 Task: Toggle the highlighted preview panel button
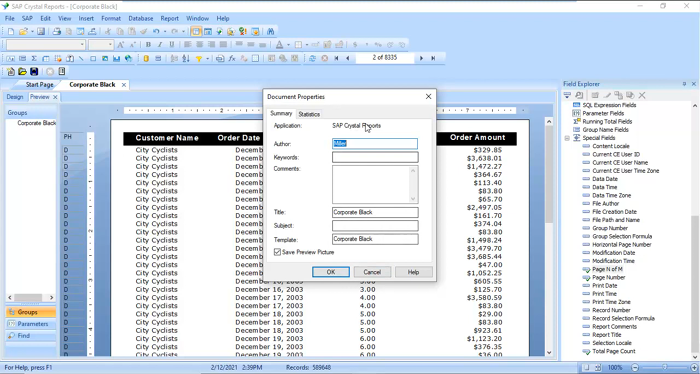pos(196,31)
